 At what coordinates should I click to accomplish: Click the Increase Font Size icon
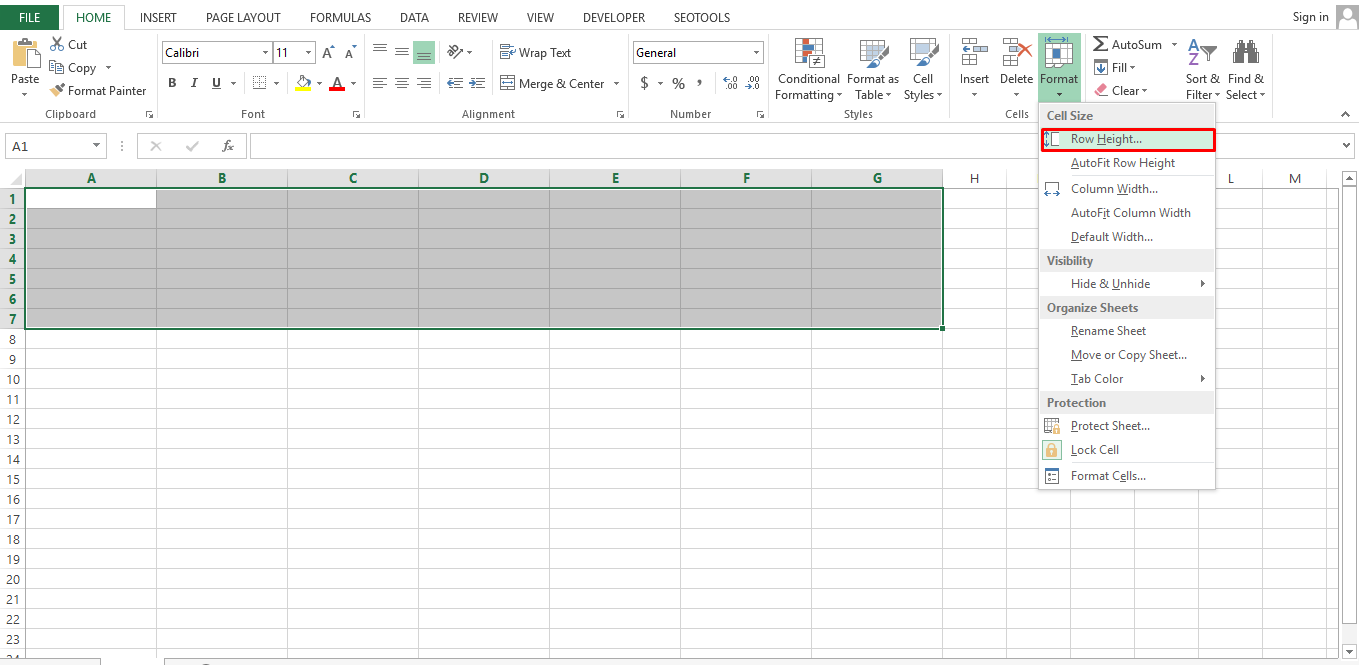pos(328,53)
